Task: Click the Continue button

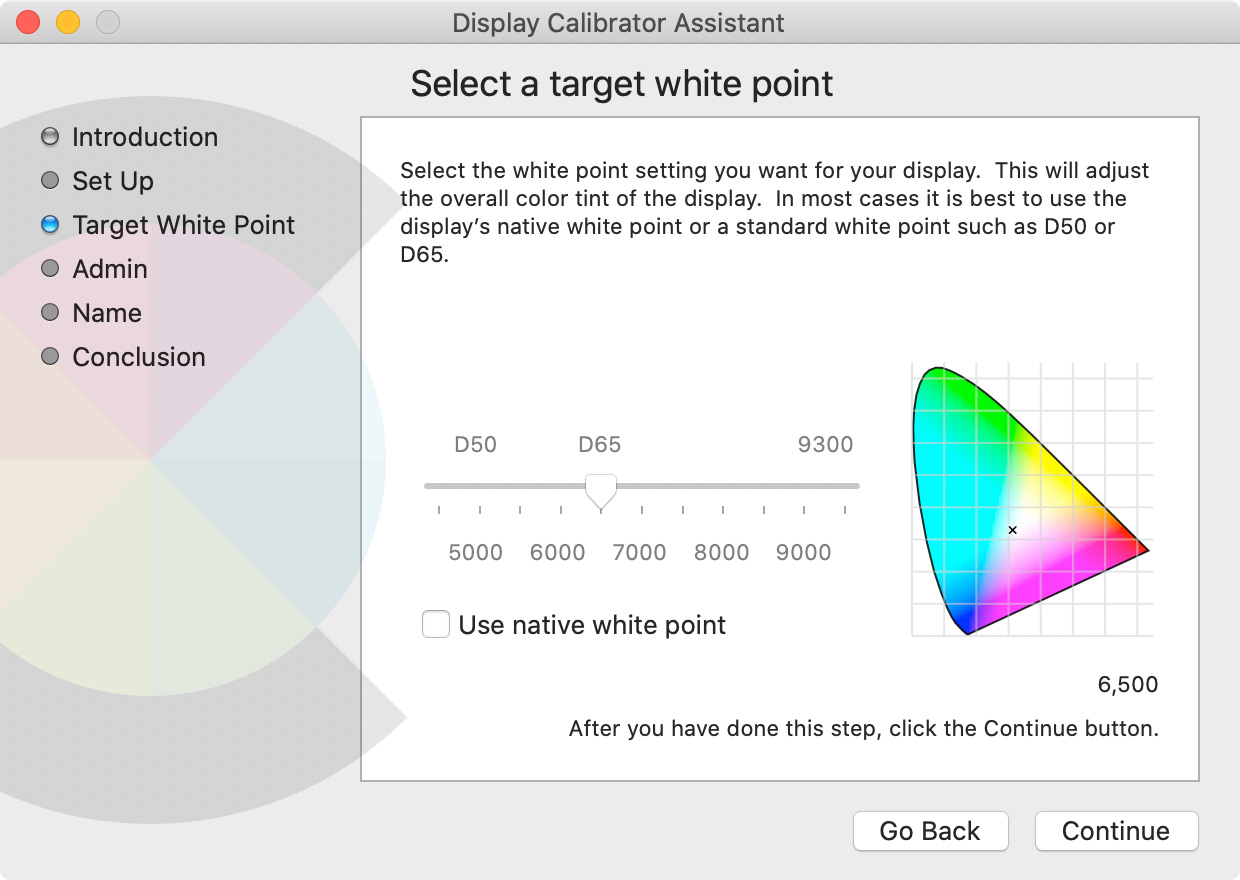Action: [1116, 831]
